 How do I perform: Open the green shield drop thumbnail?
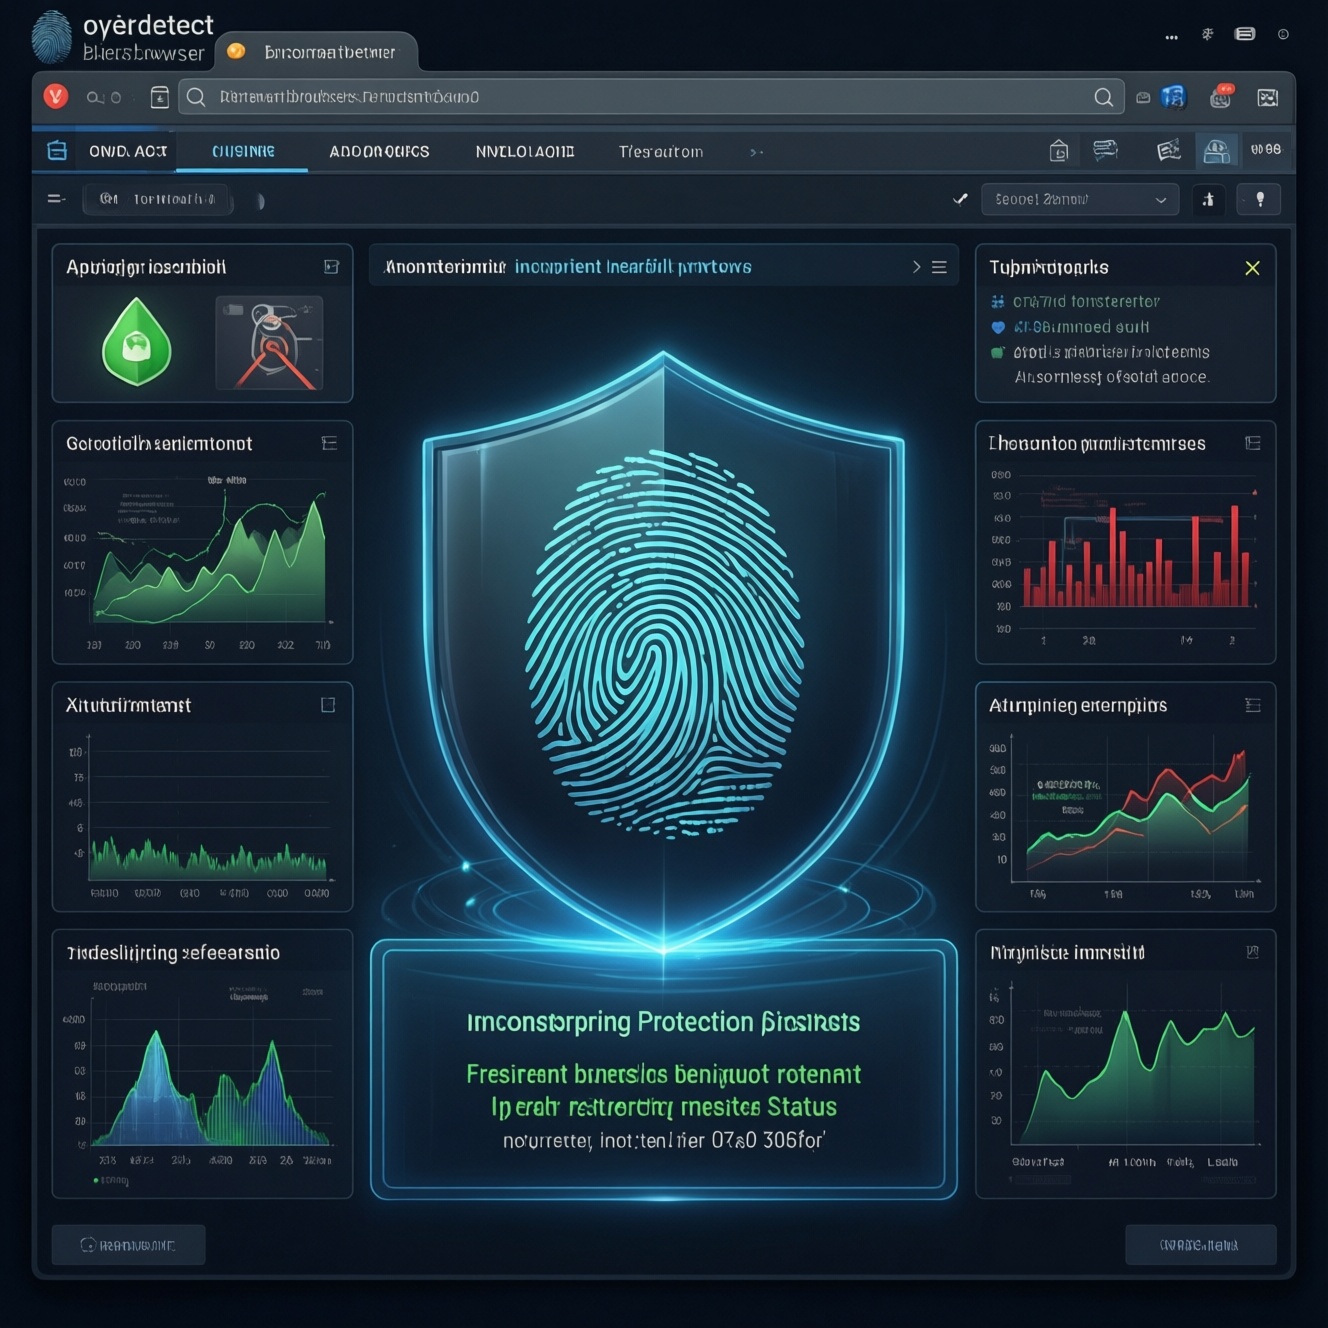click(137, 341)
